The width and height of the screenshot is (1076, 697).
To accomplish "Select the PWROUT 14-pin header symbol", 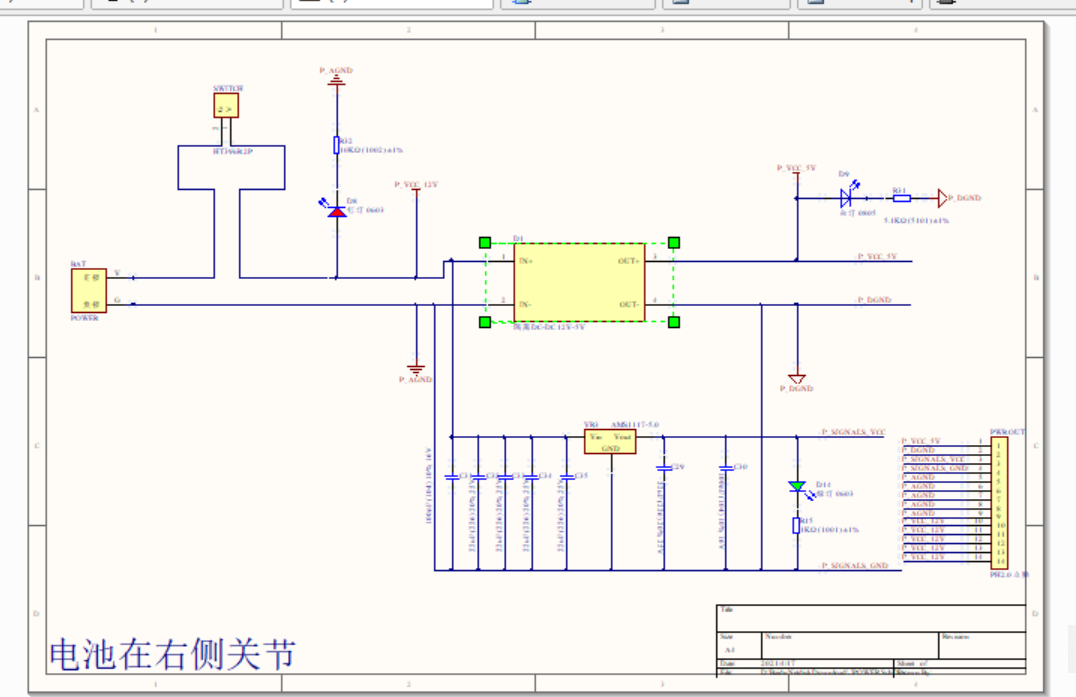I will tap(999, 503).
